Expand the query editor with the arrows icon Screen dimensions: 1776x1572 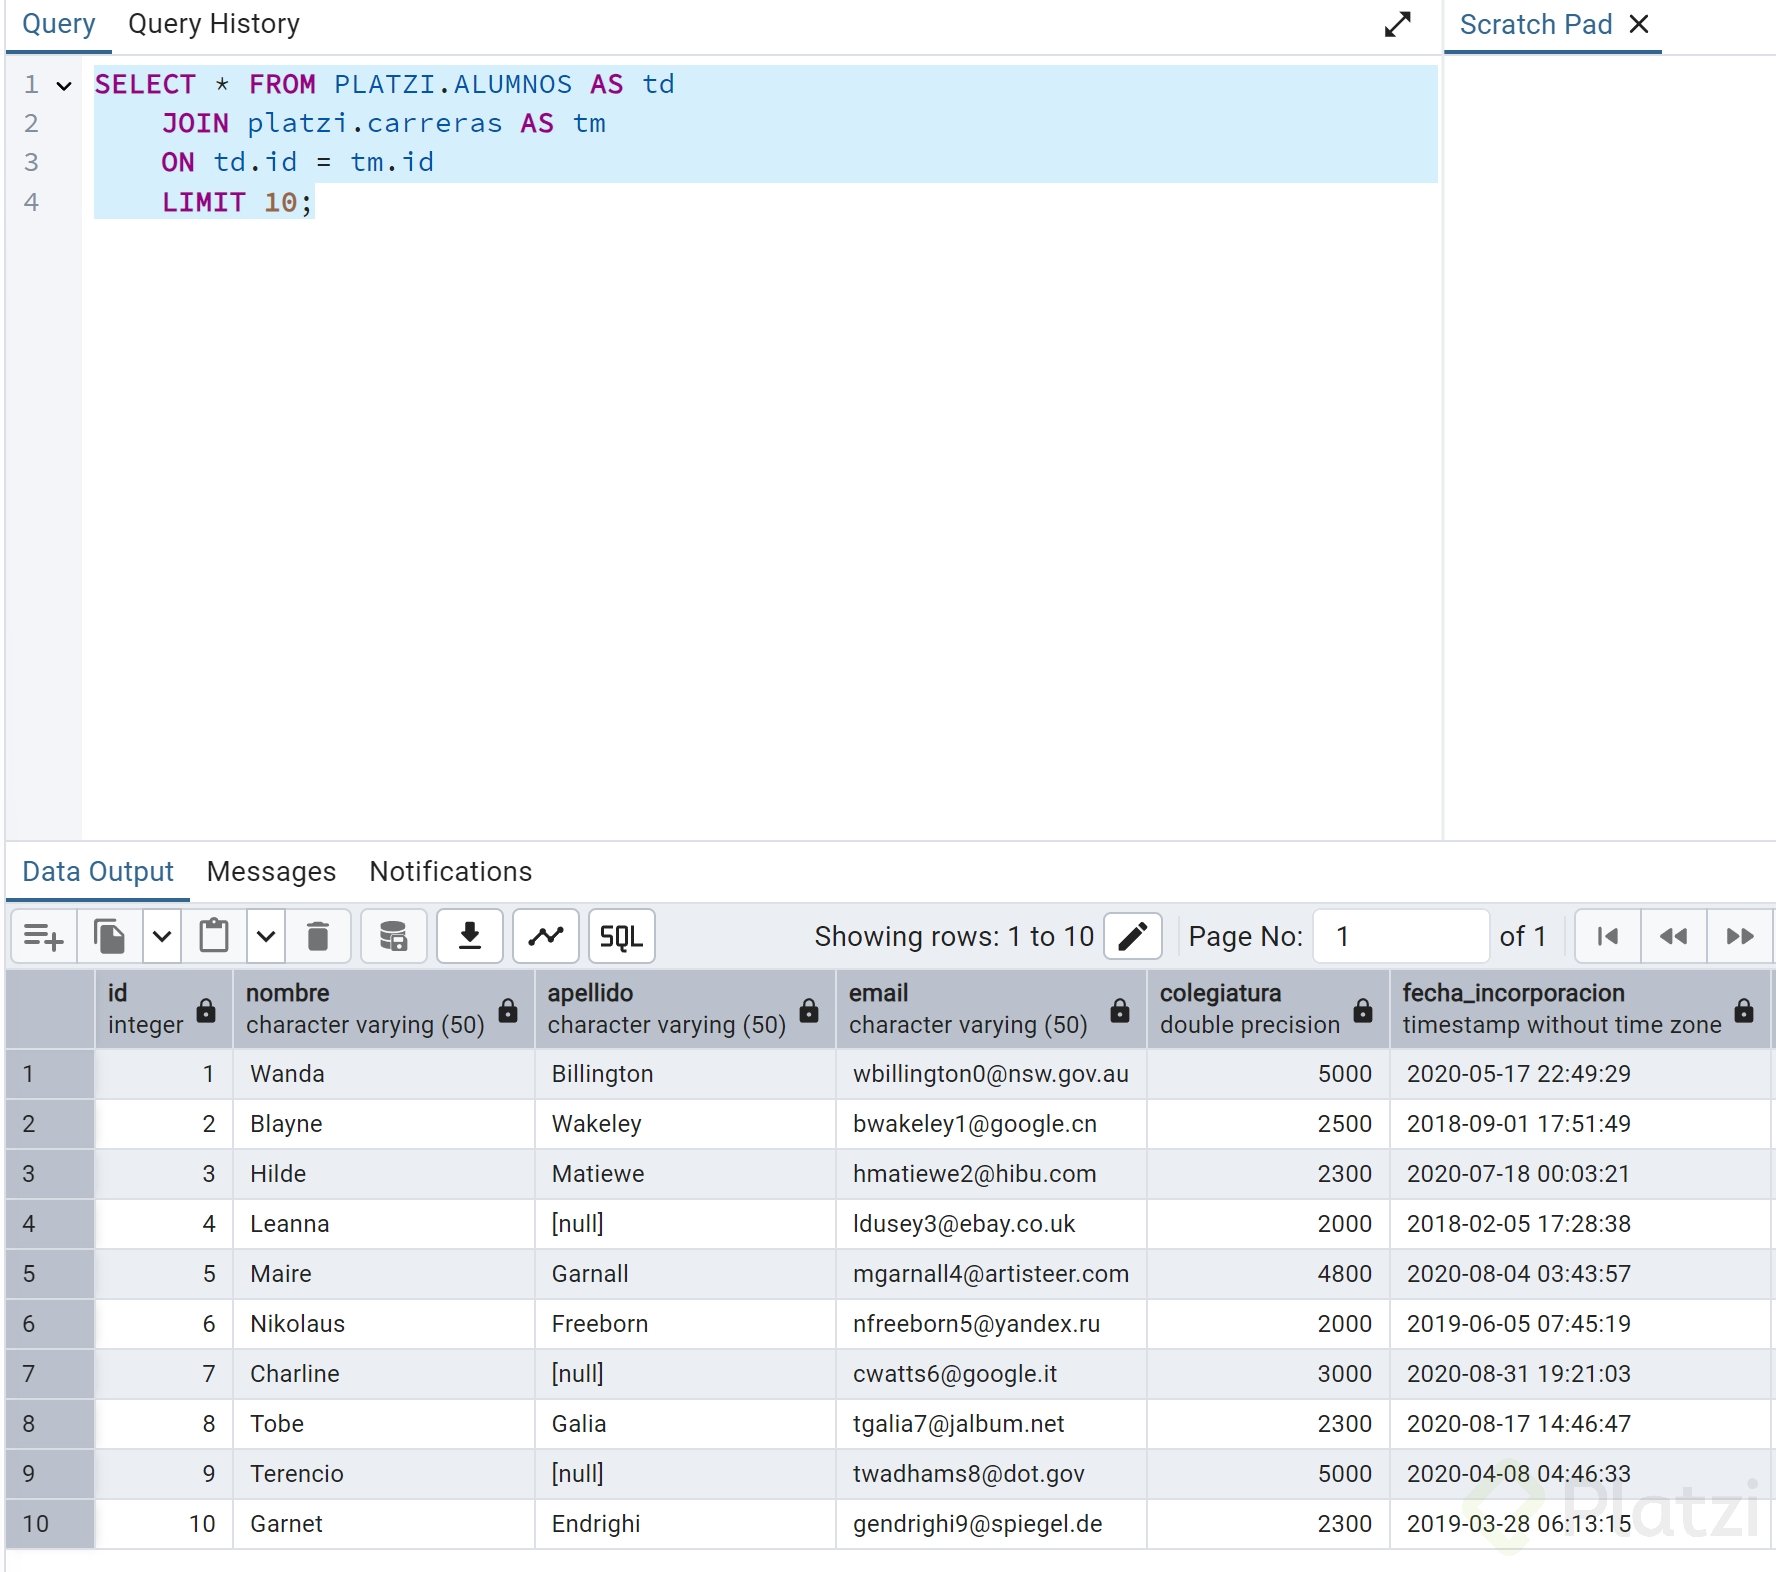1397,24
